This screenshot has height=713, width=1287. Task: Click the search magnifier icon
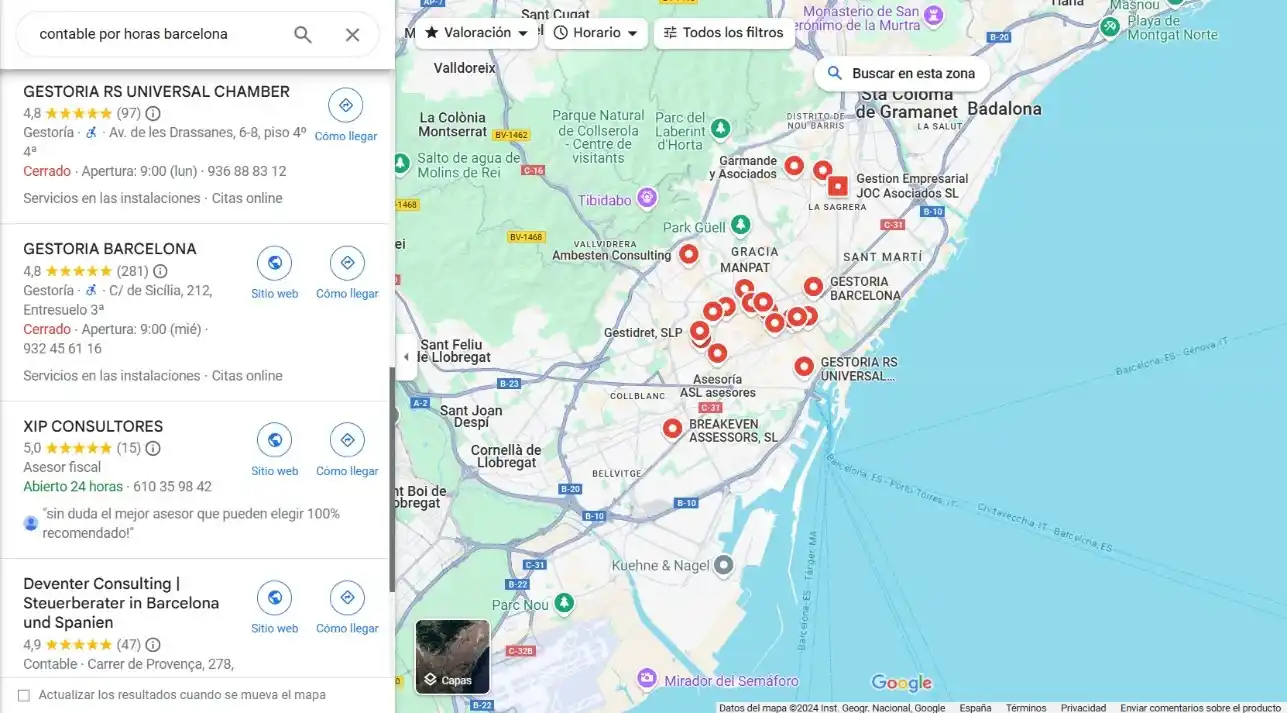[303, 35]
